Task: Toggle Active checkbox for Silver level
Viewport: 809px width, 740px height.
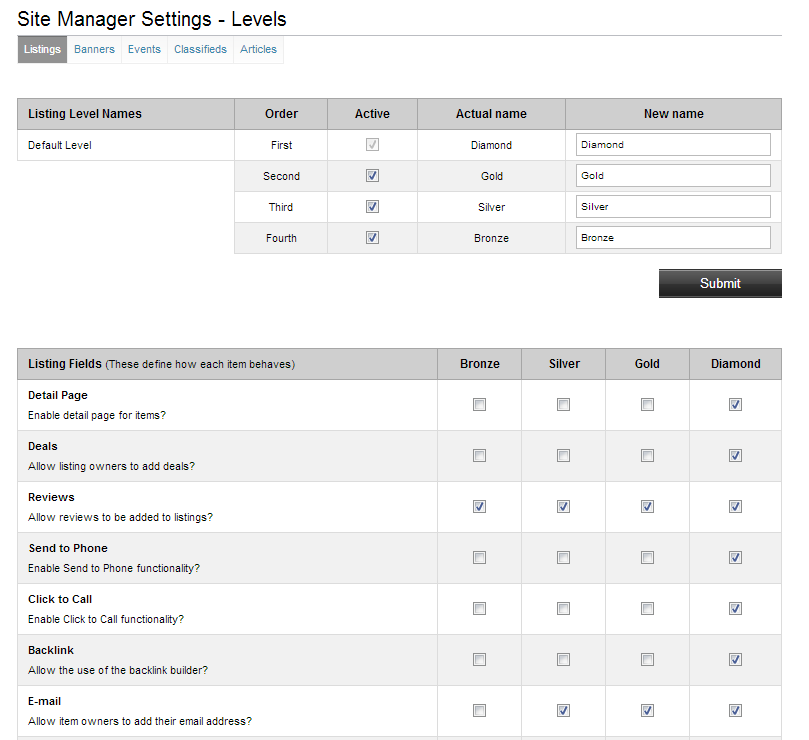Action: (372, 207)
